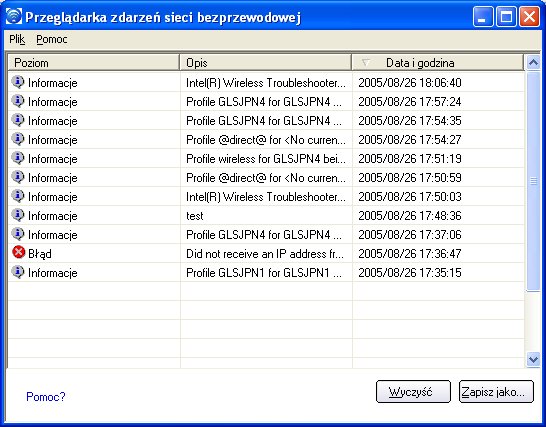Open the Plik menu
This screenshot has width=546, height=427.
[17, 39]
